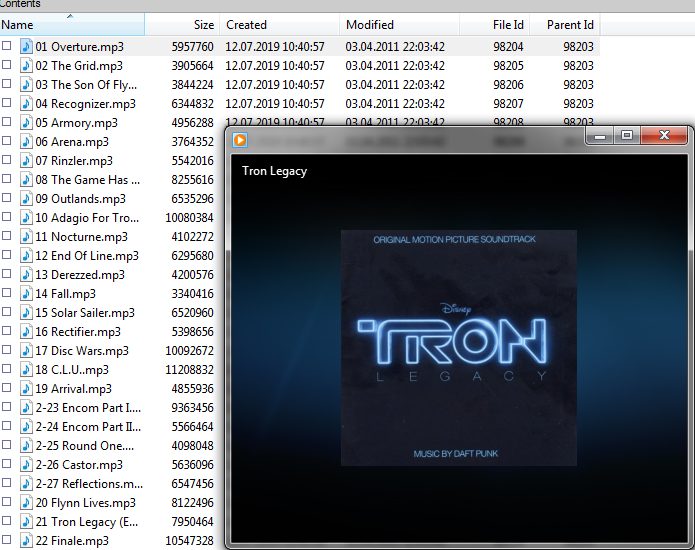Select the checkbox for 09 Outlands.mp3

point(6,198)
